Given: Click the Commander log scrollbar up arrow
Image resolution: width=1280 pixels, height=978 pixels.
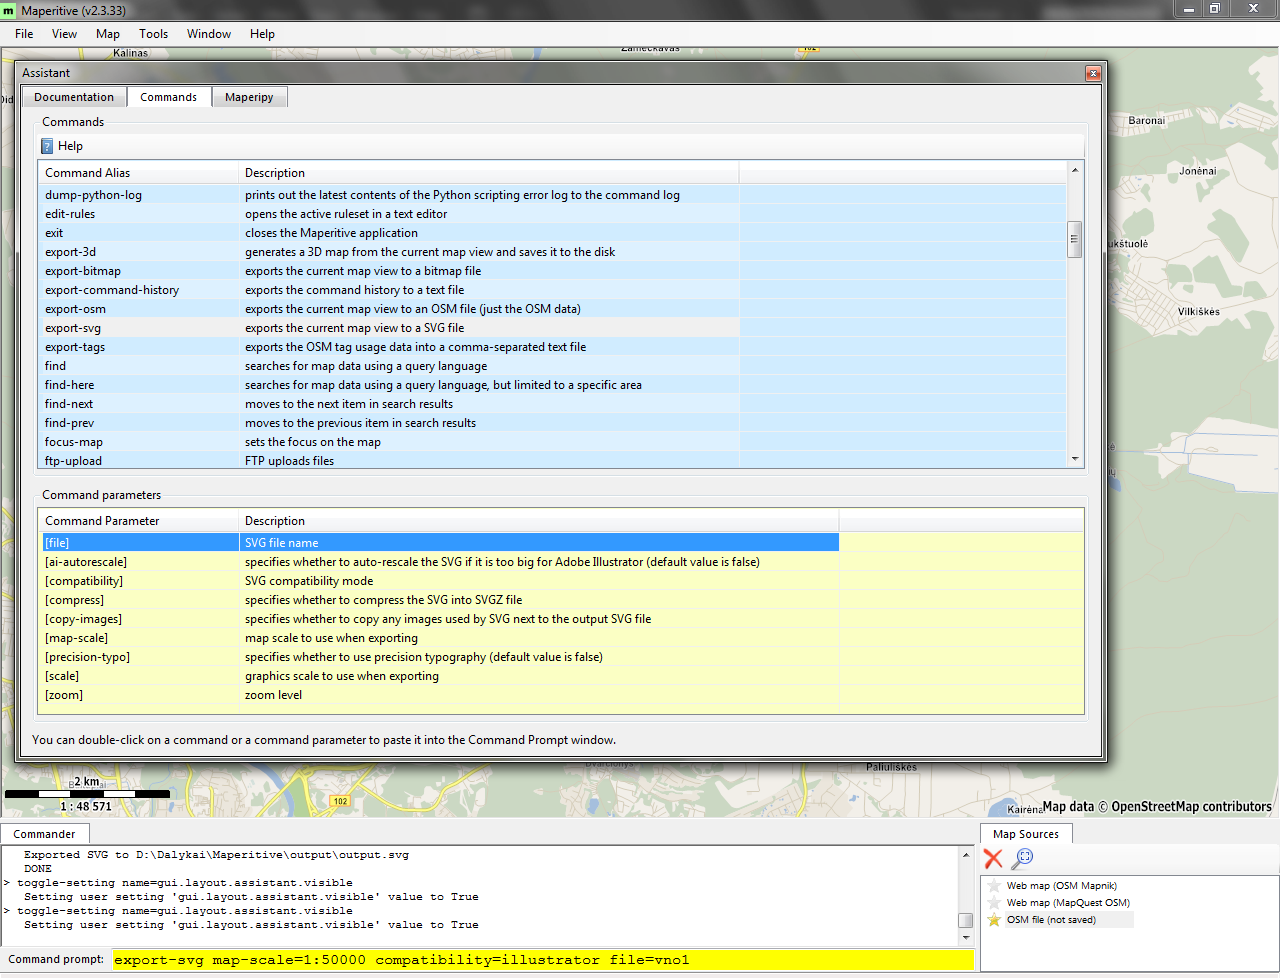Looking at the screenshot, I should (x=966, y=855).
